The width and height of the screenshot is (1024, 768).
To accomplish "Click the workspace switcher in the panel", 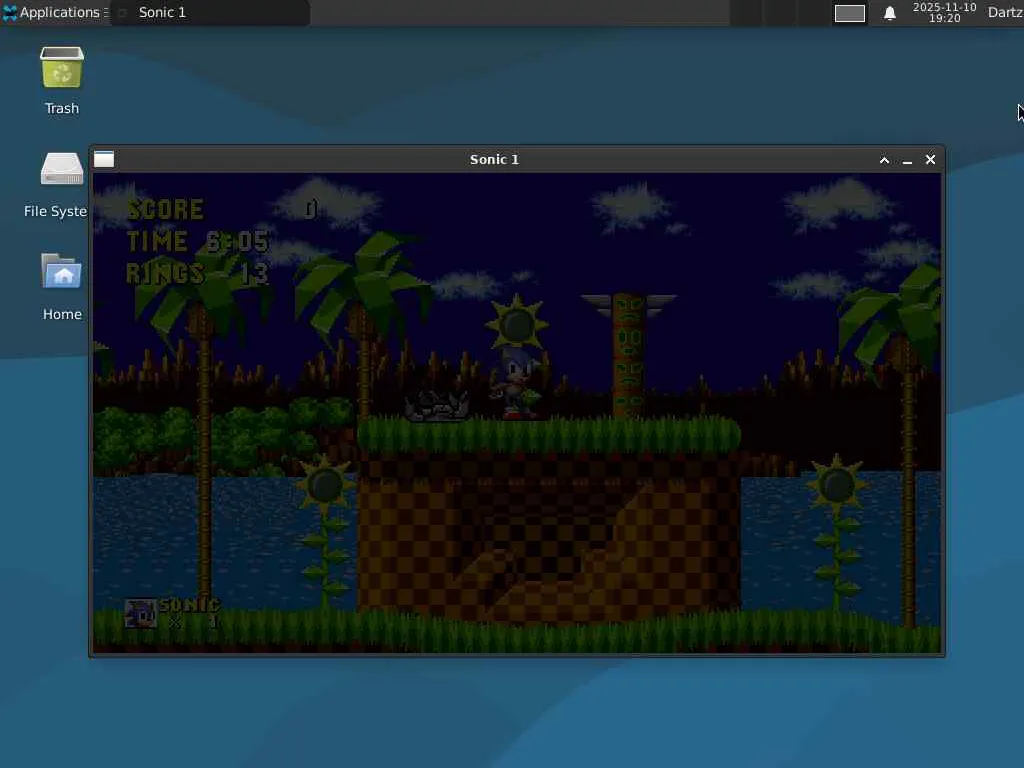I will (850, 13).
